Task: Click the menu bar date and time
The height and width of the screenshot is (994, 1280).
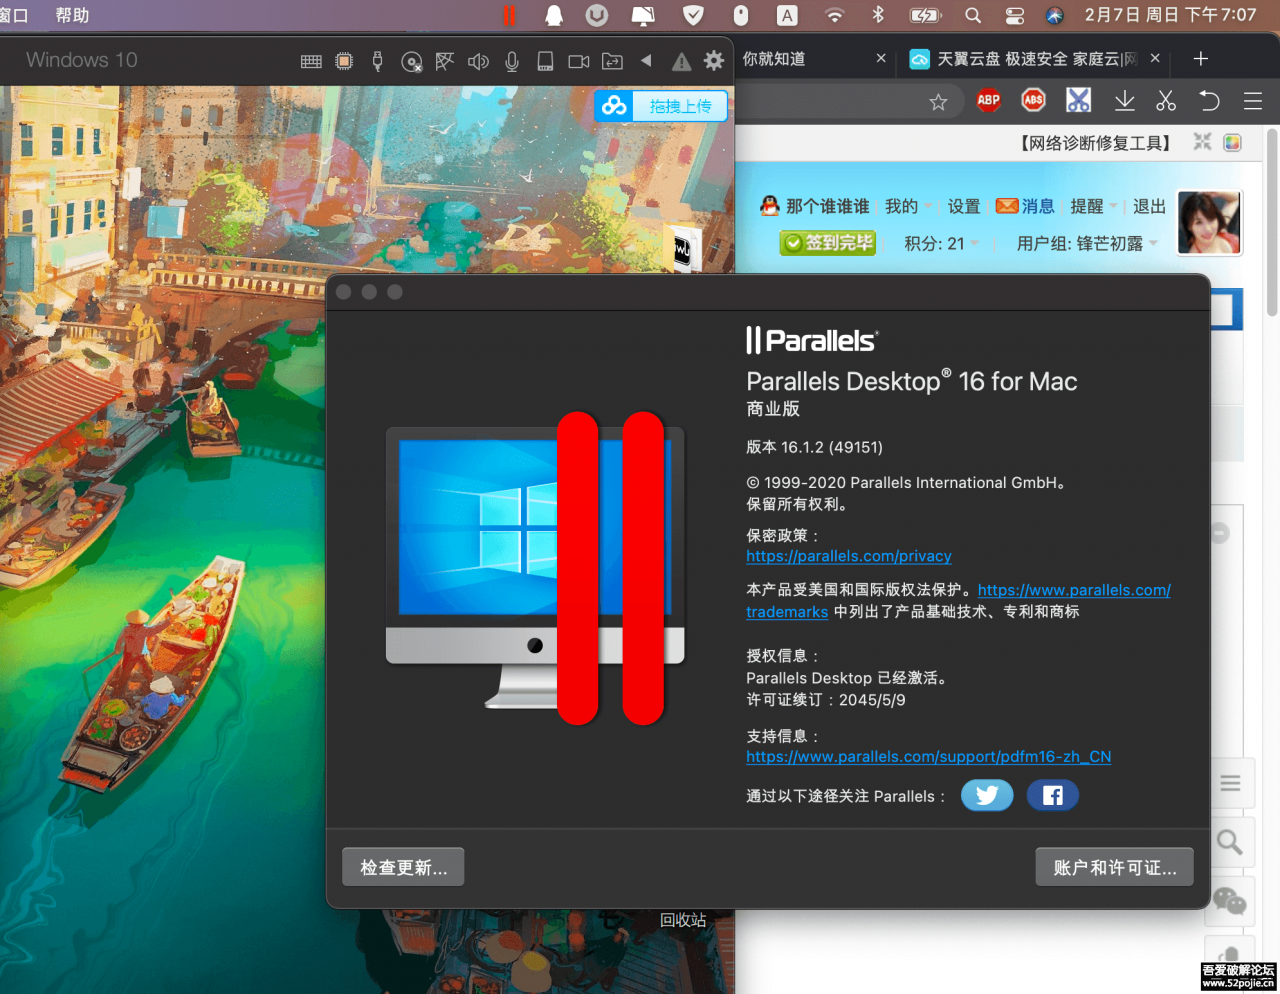Action: 1170,15
